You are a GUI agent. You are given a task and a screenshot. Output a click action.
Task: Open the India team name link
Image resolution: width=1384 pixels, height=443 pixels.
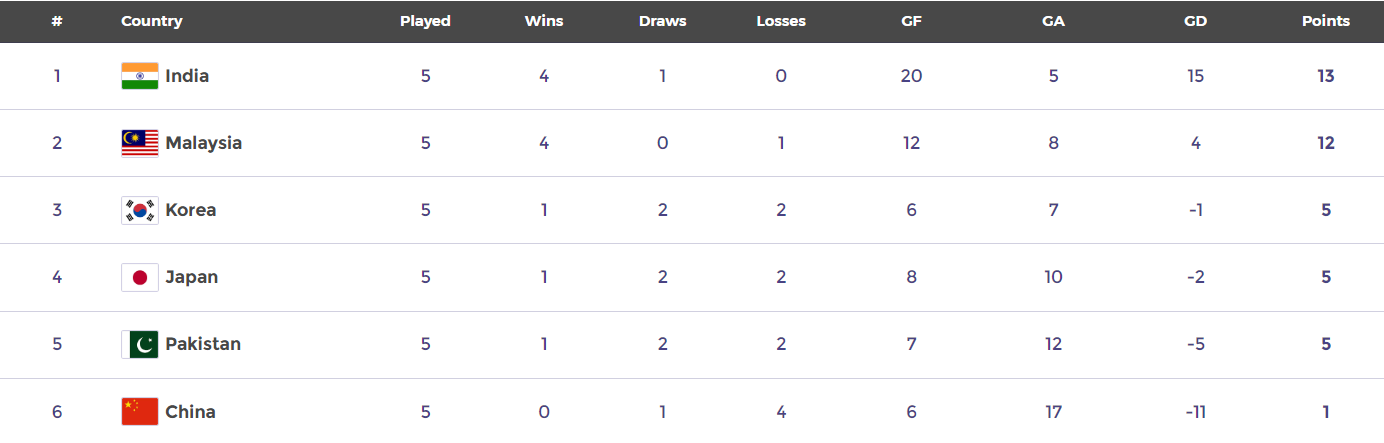pyautogui.click(x=187, y=76)
